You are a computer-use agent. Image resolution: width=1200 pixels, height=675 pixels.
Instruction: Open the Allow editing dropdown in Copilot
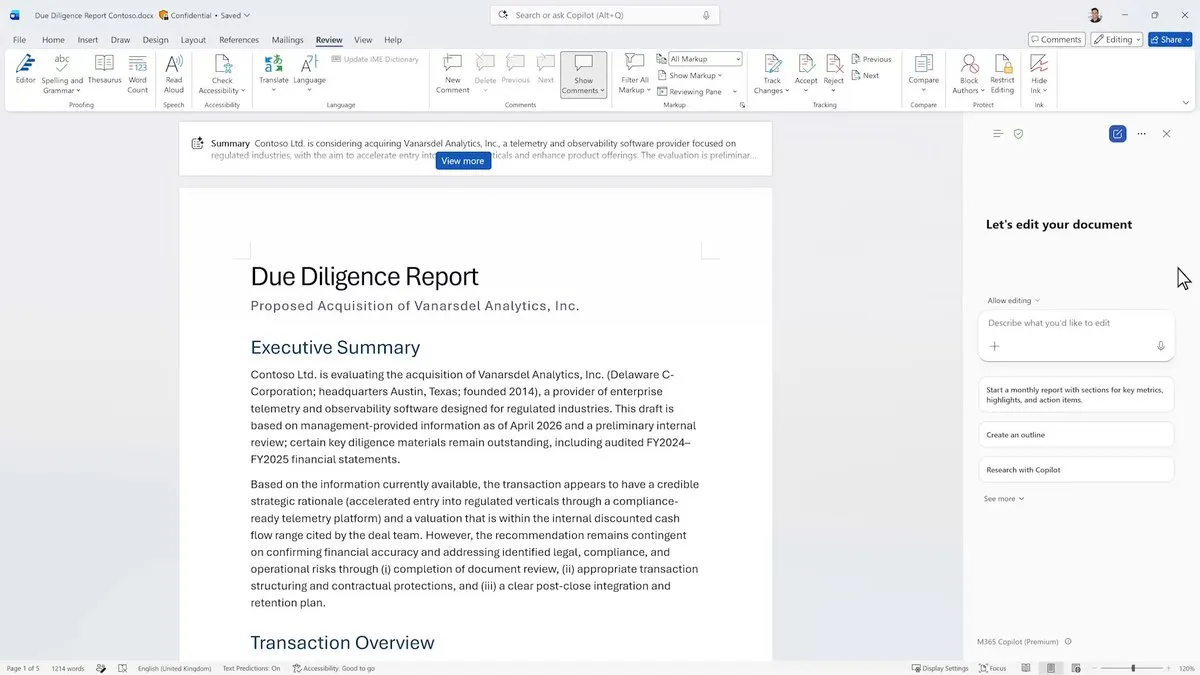1013,300
